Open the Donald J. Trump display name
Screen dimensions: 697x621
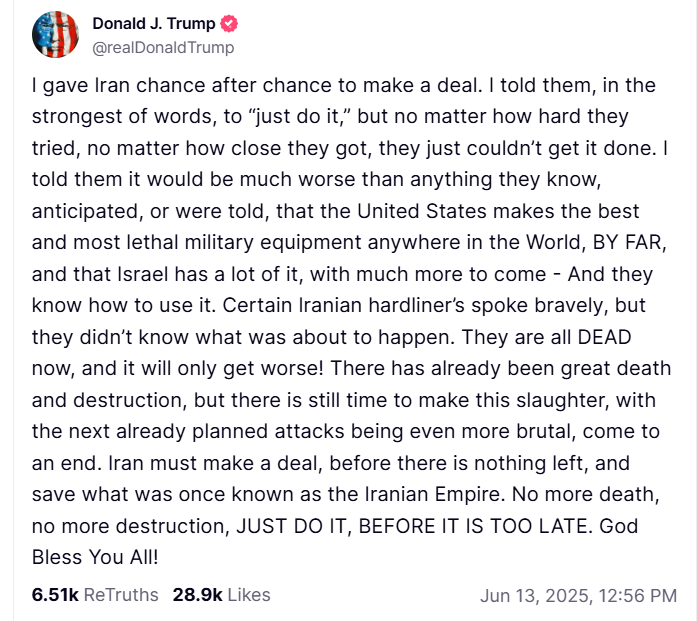[154, 24]
